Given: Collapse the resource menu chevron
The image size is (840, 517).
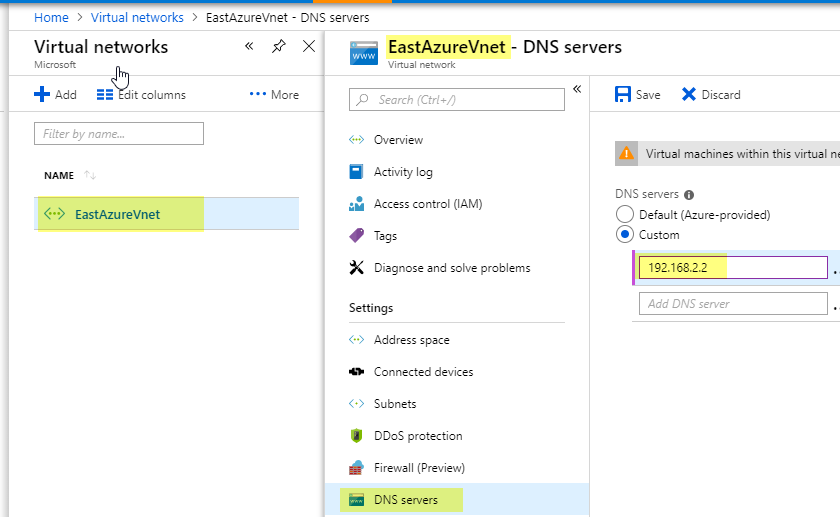Looking at the screenshot, I should point(577,89).
